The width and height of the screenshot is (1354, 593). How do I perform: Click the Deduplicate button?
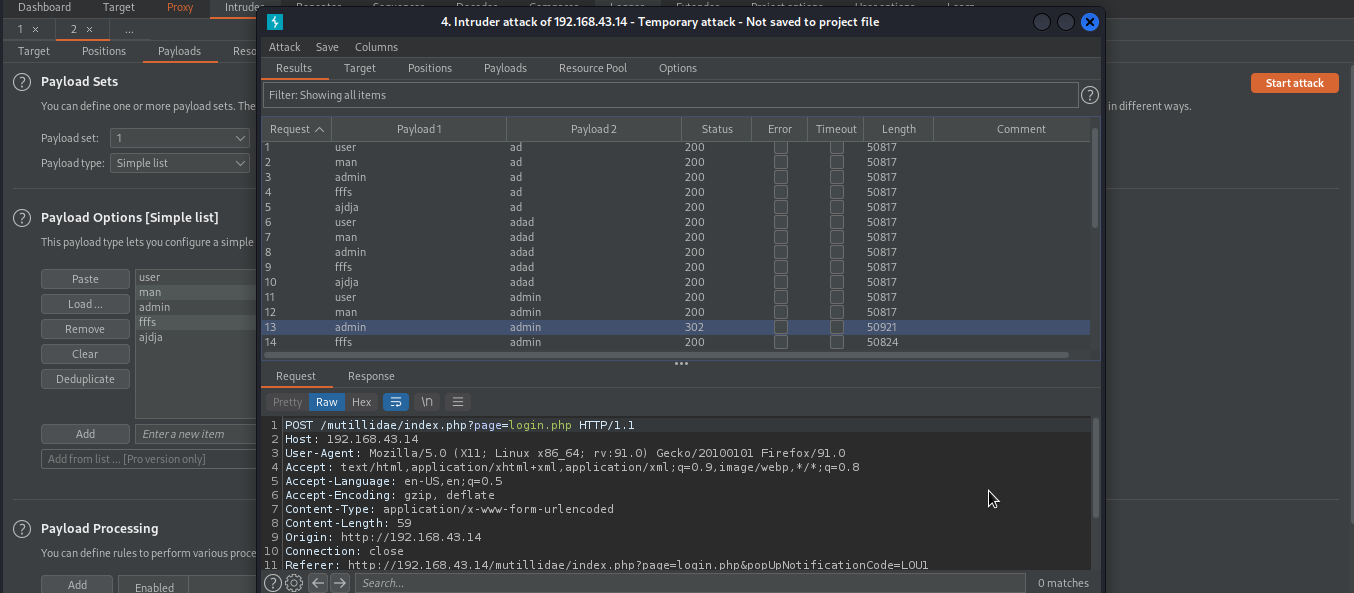coord(85,379)
